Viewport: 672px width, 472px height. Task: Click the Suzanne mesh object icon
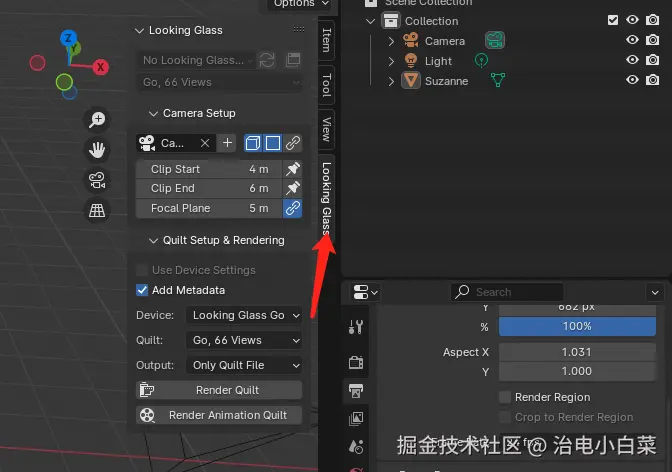pos(411,81)
